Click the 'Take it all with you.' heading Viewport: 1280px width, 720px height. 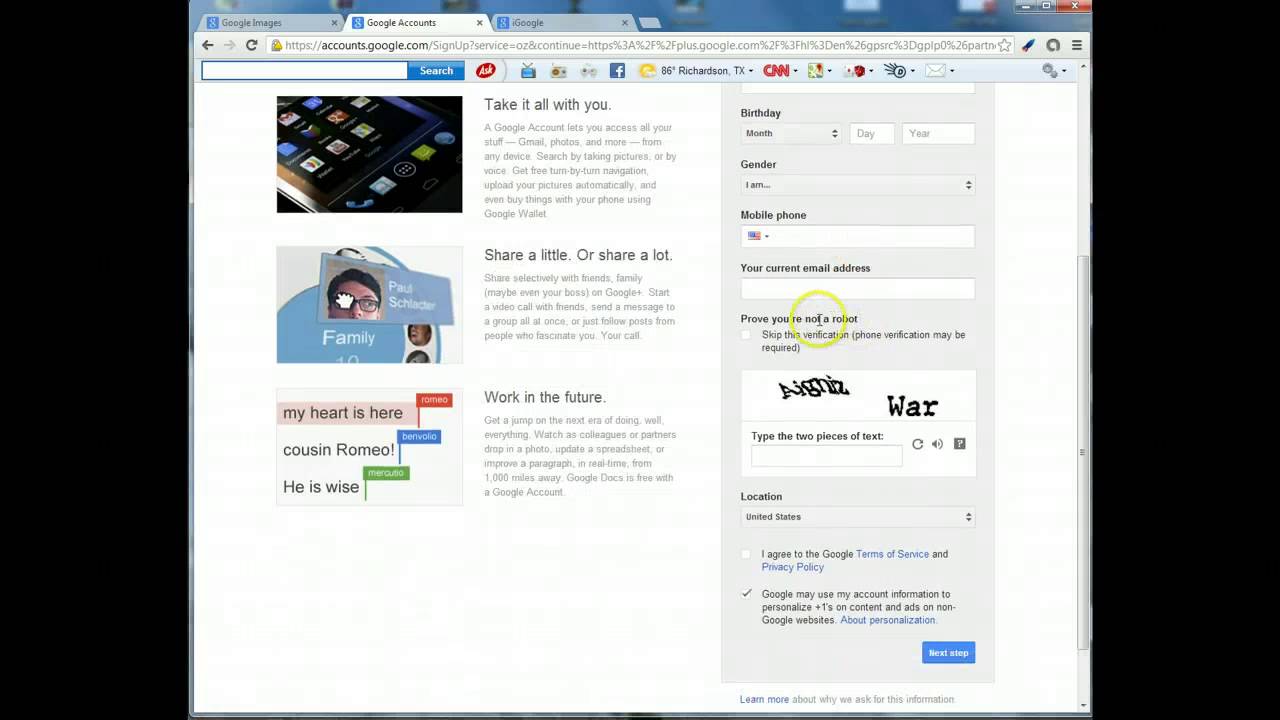(547, 104)
